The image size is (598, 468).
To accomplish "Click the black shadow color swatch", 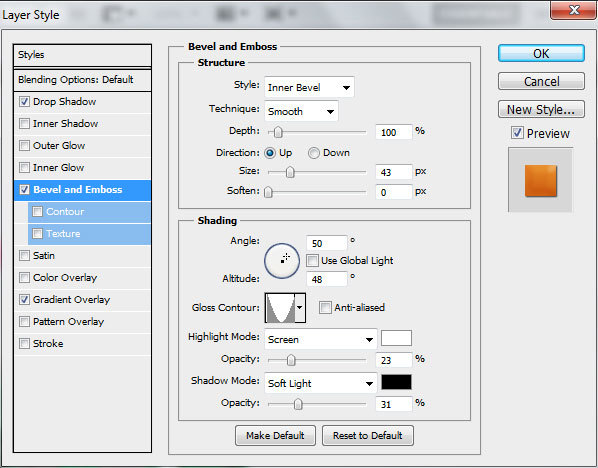I will click(x=396, y=382).
